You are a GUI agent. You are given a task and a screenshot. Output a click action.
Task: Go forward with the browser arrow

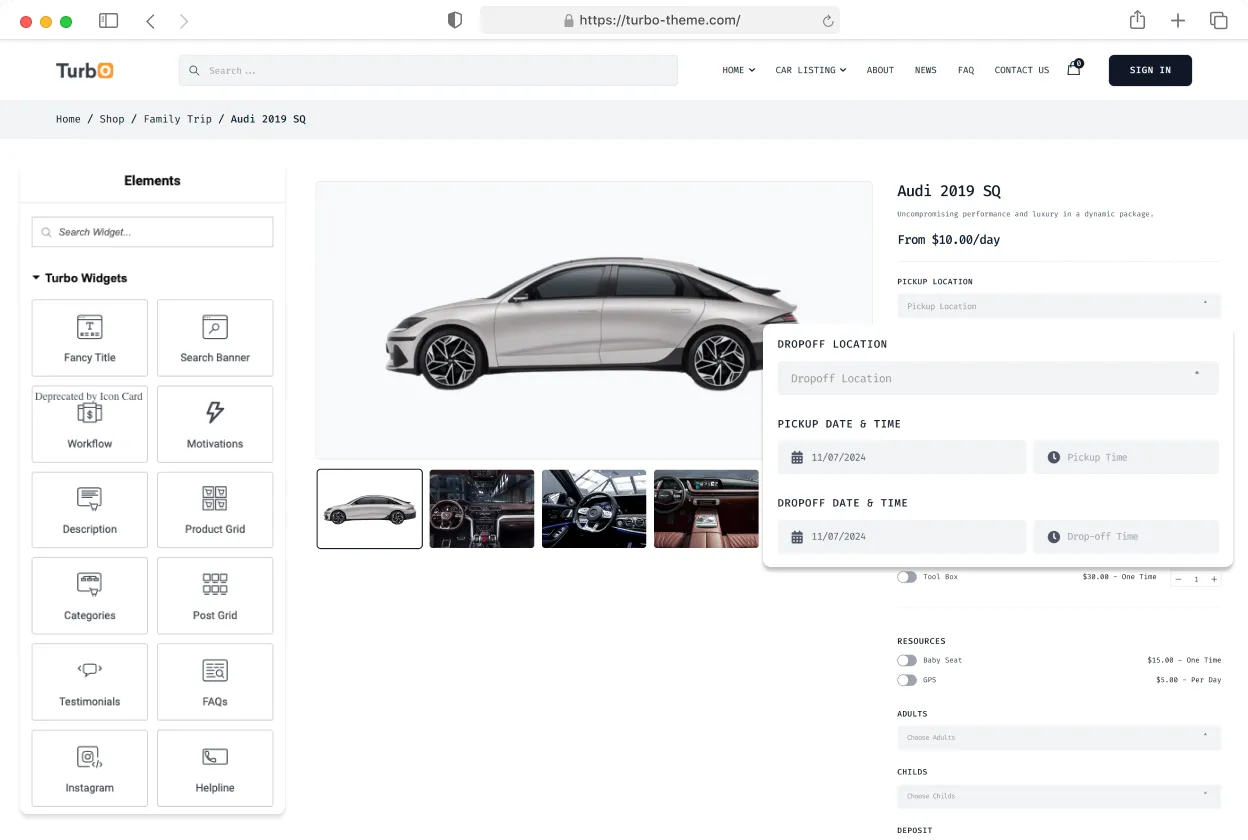point(184,21)
